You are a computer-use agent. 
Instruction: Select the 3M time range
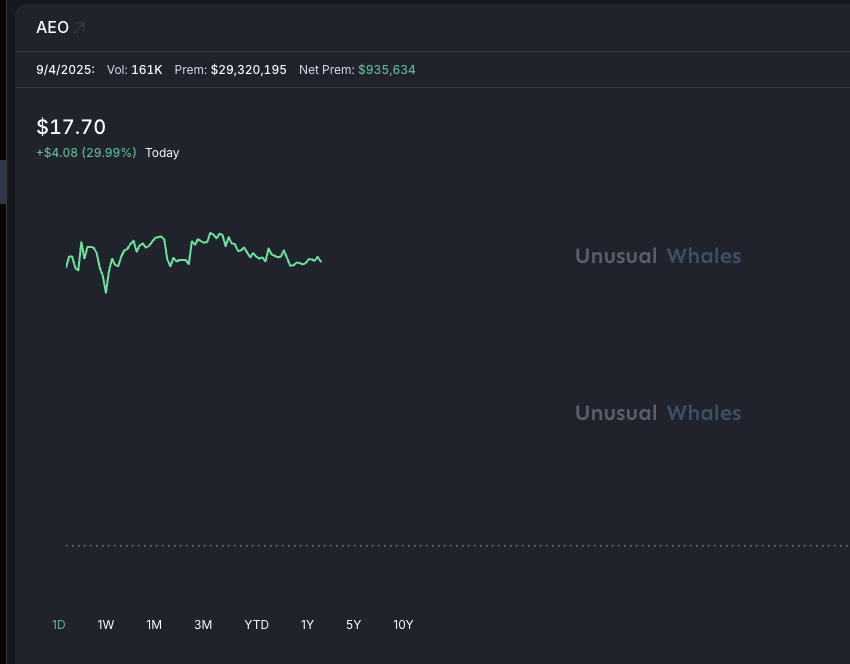[203, 625]
